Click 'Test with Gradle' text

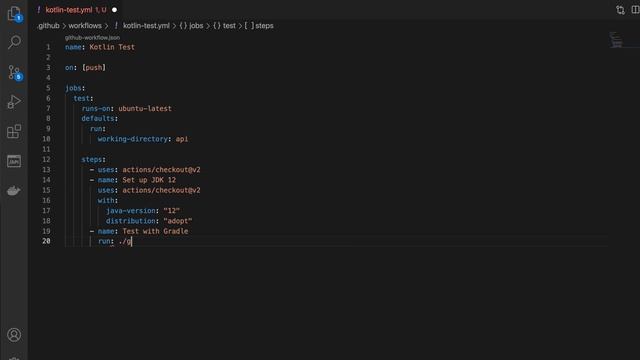[155, 231]
